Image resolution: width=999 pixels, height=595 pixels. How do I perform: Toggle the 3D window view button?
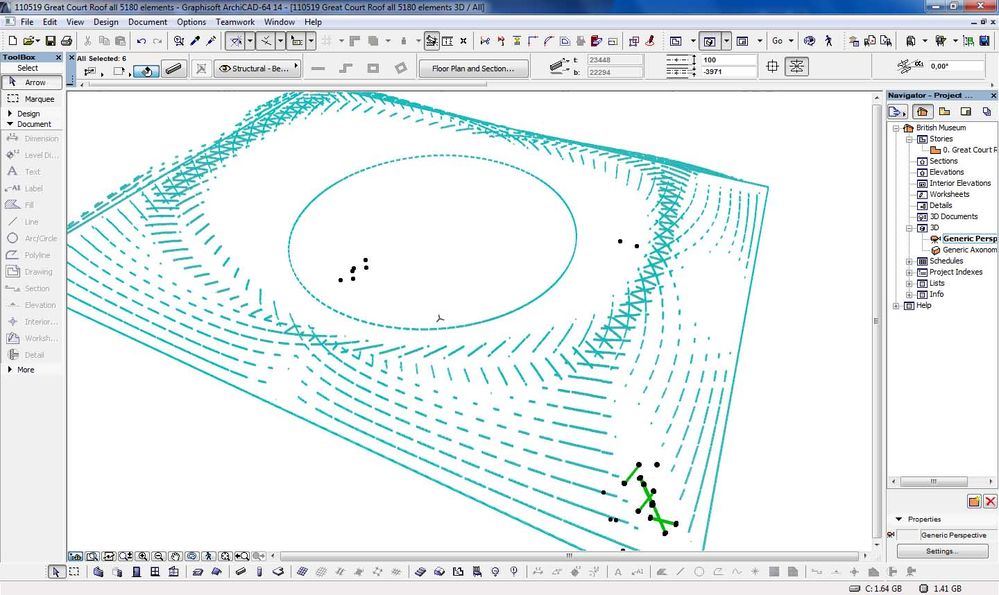(709, 41)
